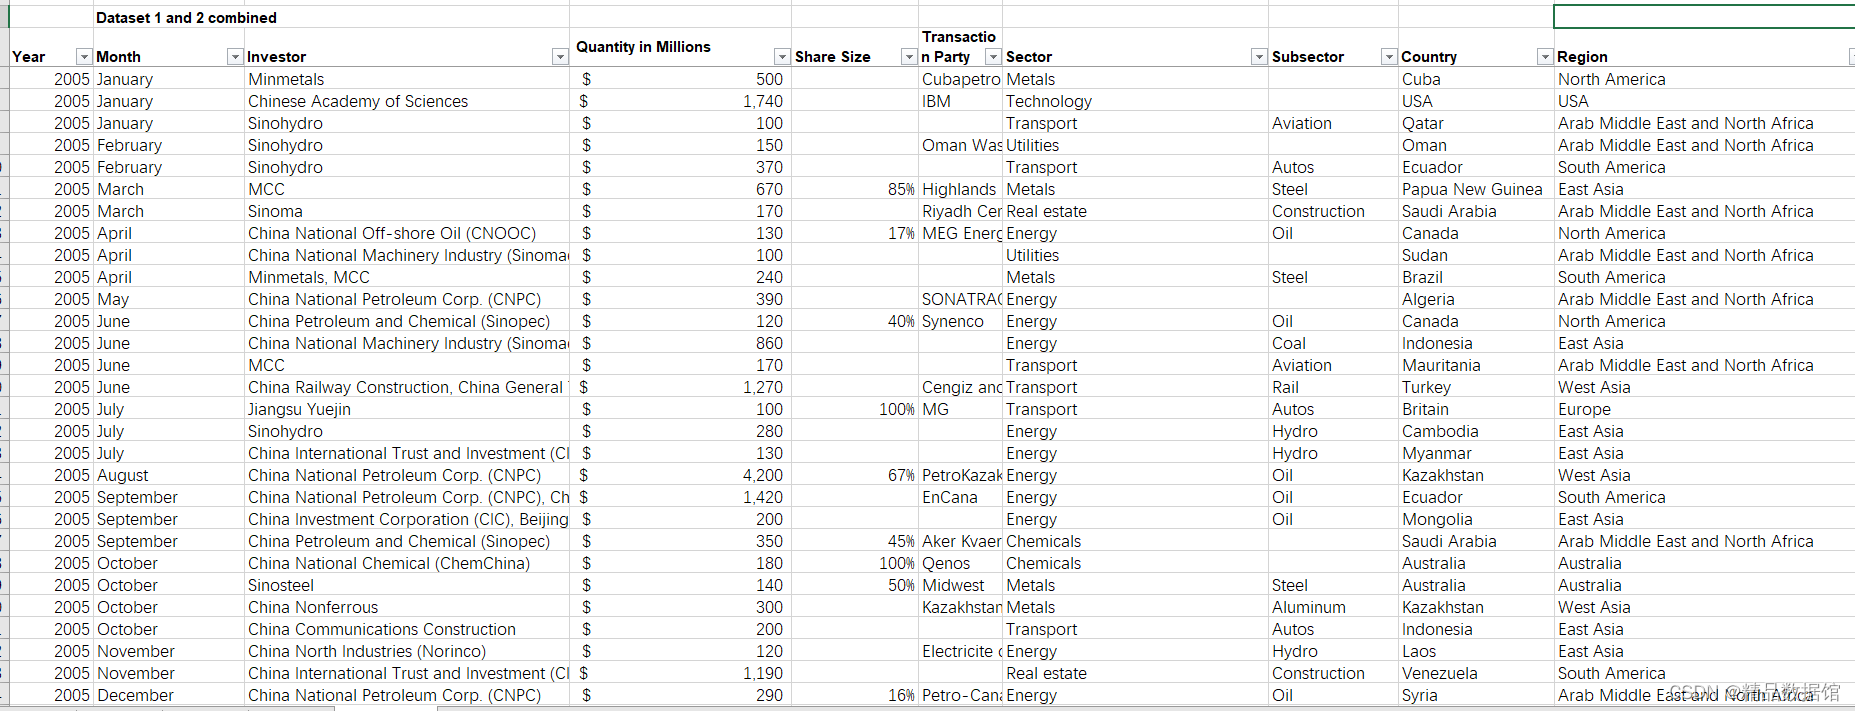Select 'China National Off-shore Oil (CNOOC)' cell

coord(407,233)
